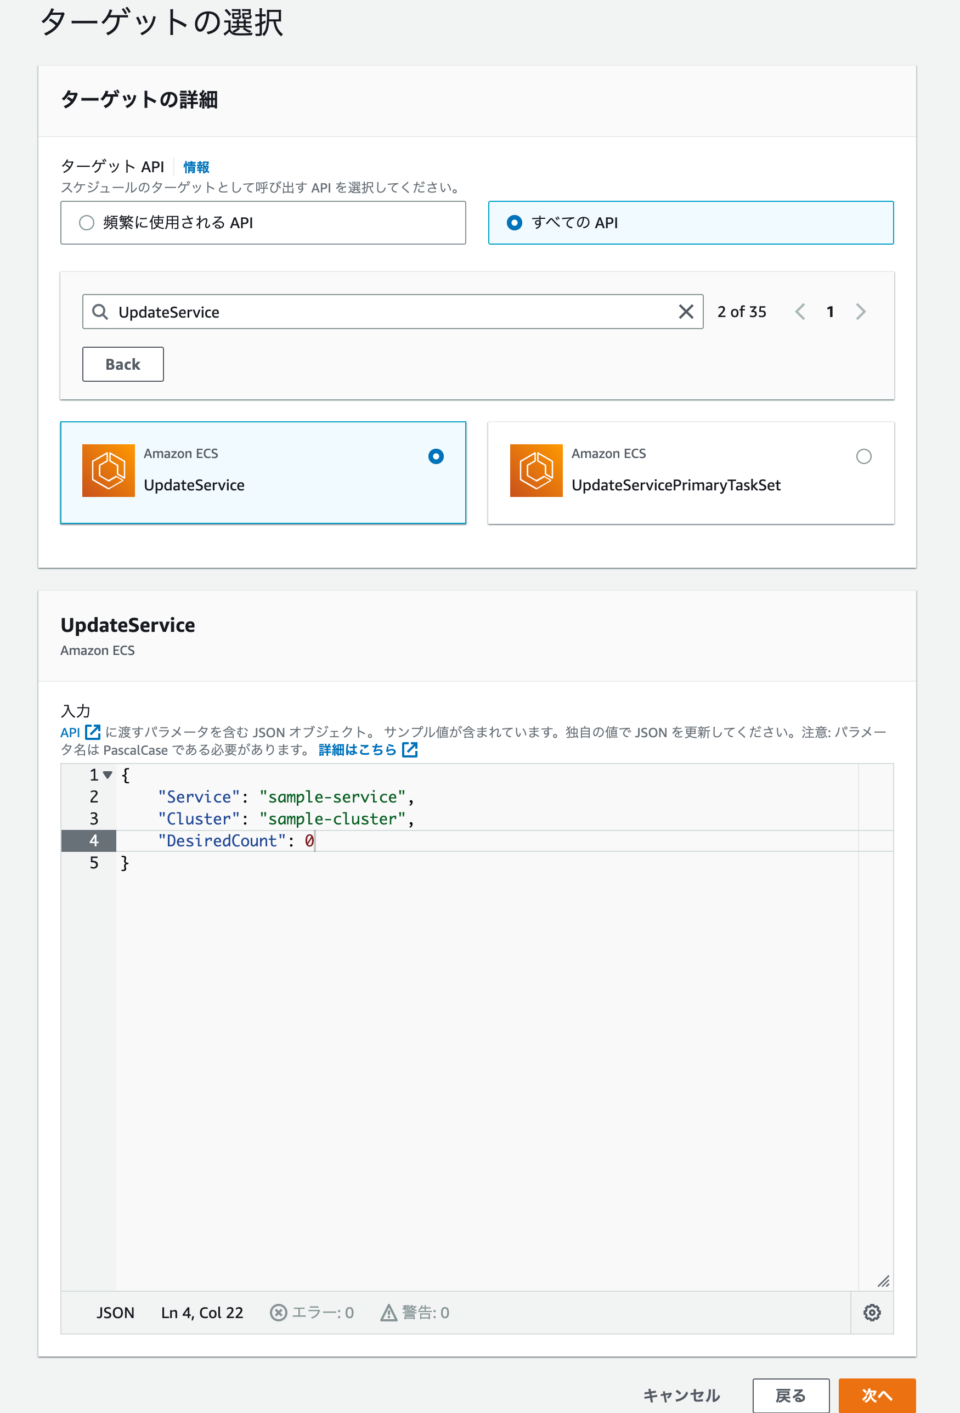Click the warning count icon in the status bar
960x1413 pixels.
click(387, 1312)
